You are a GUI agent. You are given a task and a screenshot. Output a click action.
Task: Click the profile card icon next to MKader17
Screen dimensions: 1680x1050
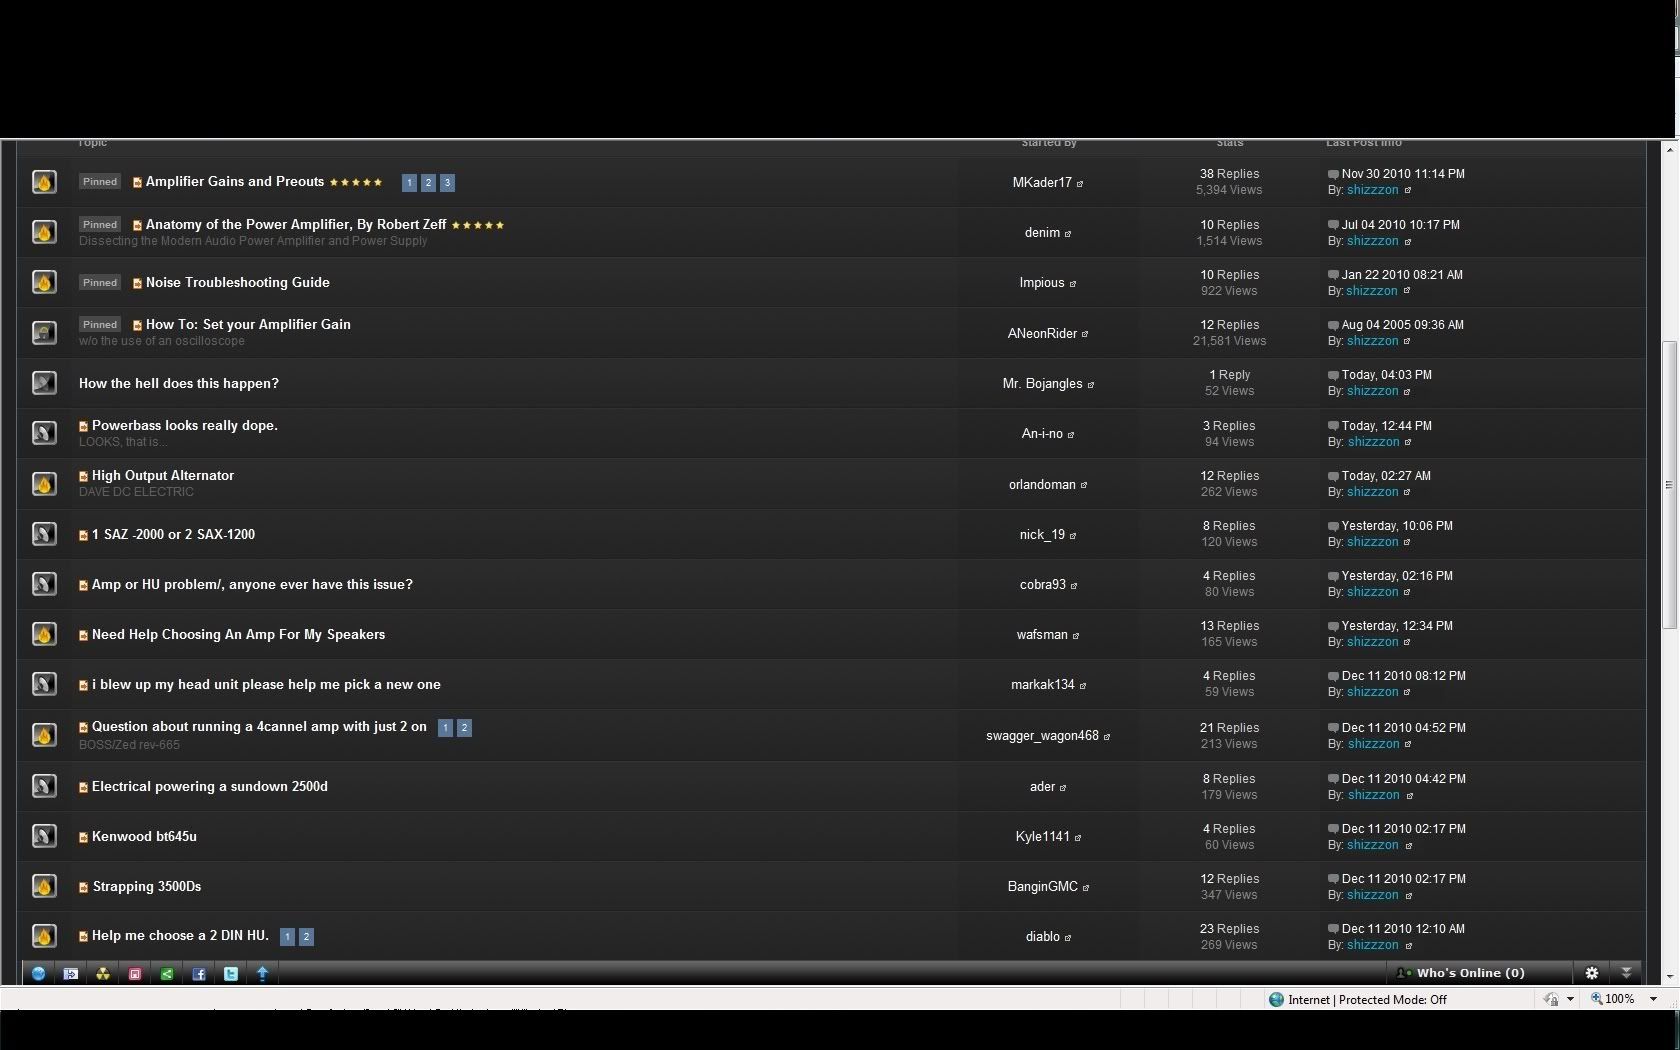(x=1080, y=183)
